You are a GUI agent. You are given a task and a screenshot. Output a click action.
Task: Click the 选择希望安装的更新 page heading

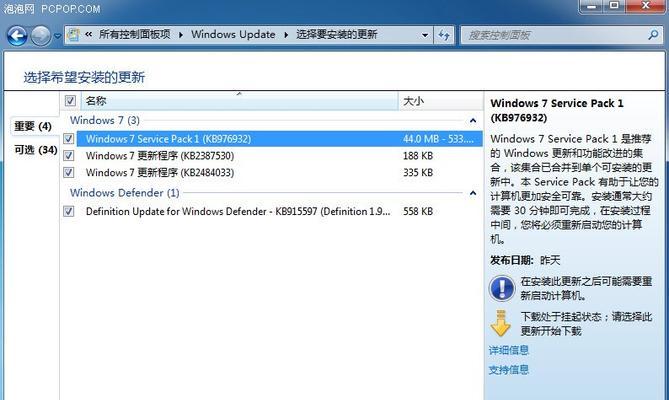point(84,77)
